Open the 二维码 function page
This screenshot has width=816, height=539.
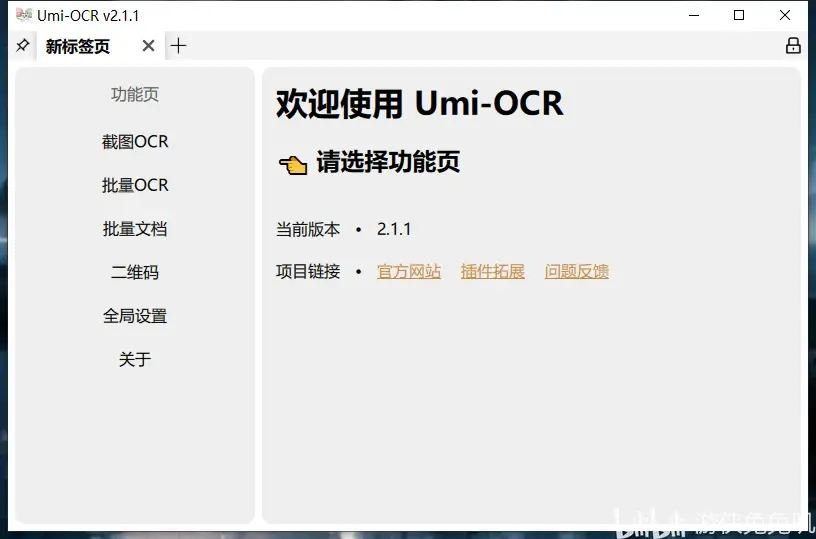(135, 272)
